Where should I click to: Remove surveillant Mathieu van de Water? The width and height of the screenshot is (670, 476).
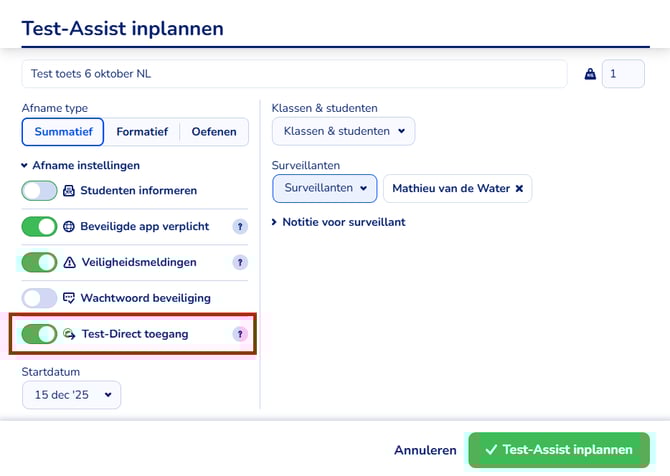[x=519, y=188]
